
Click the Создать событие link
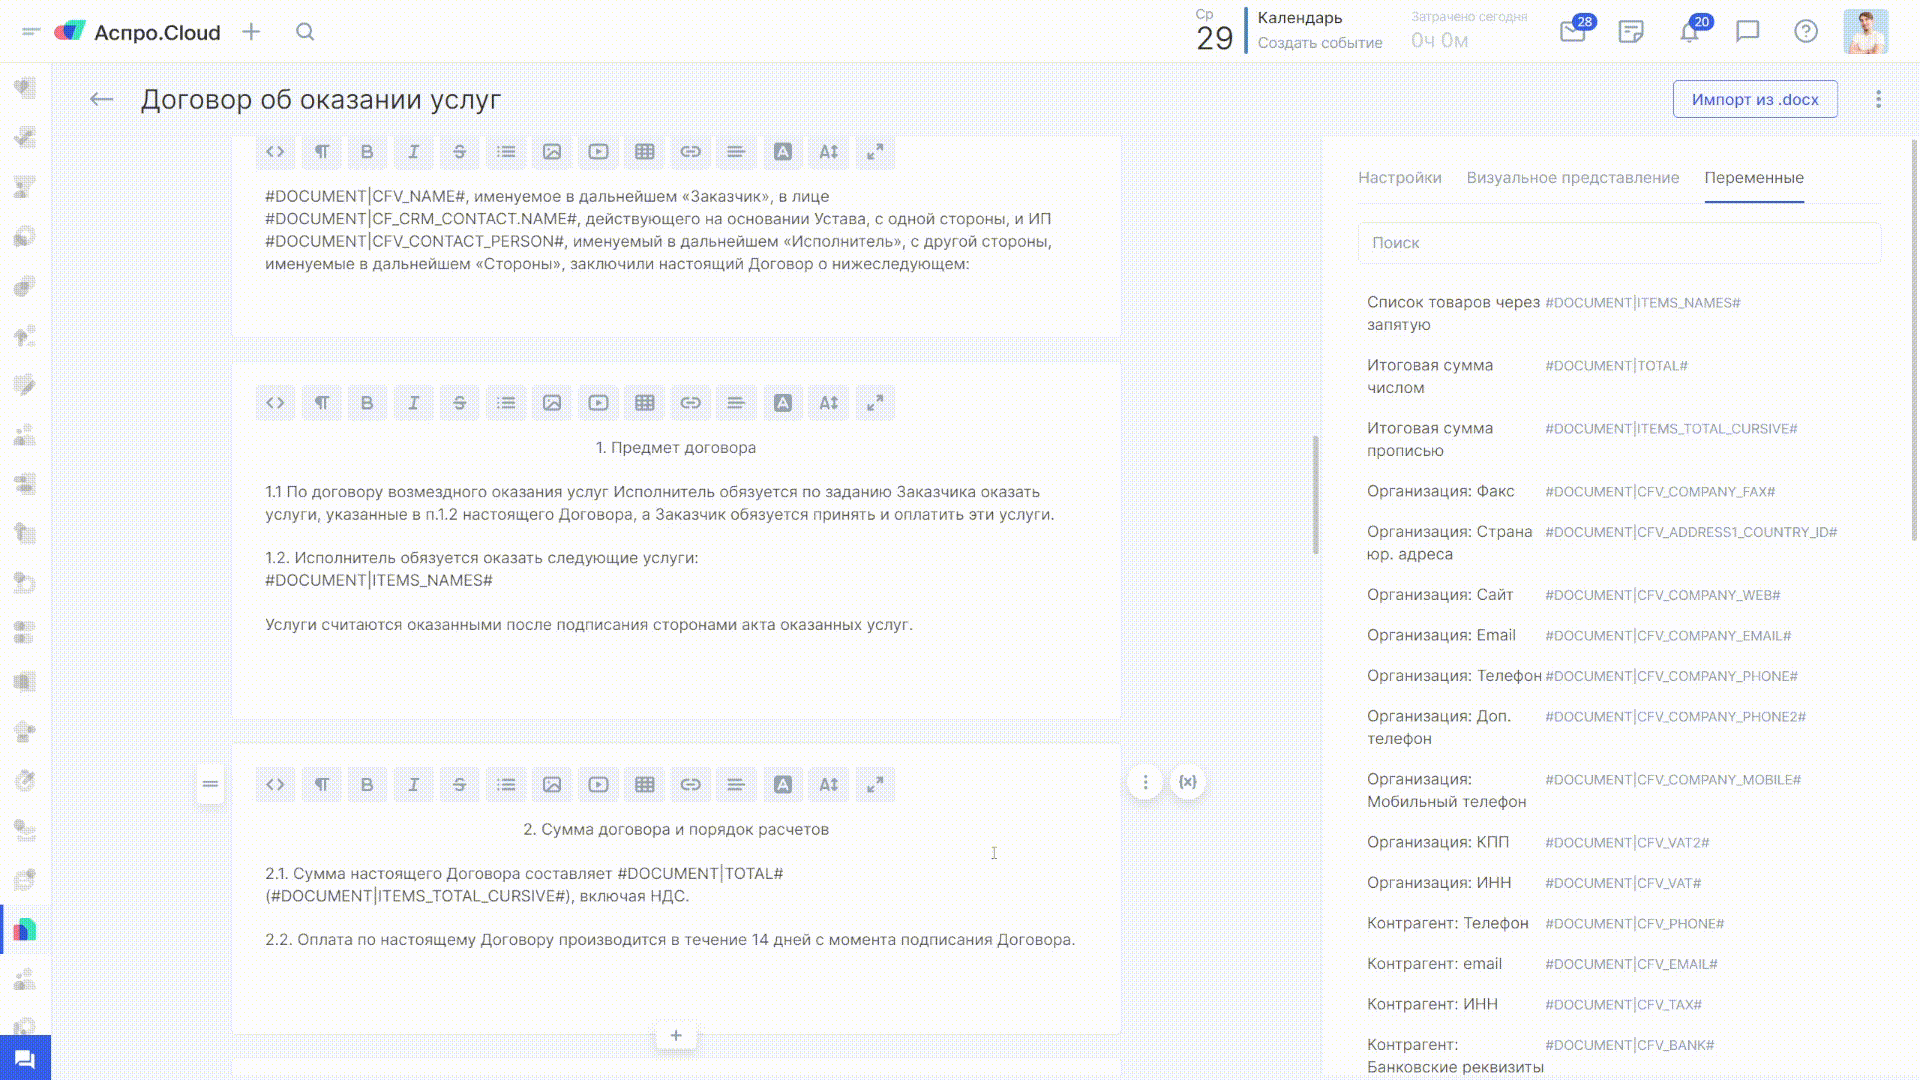point(1320,43)
